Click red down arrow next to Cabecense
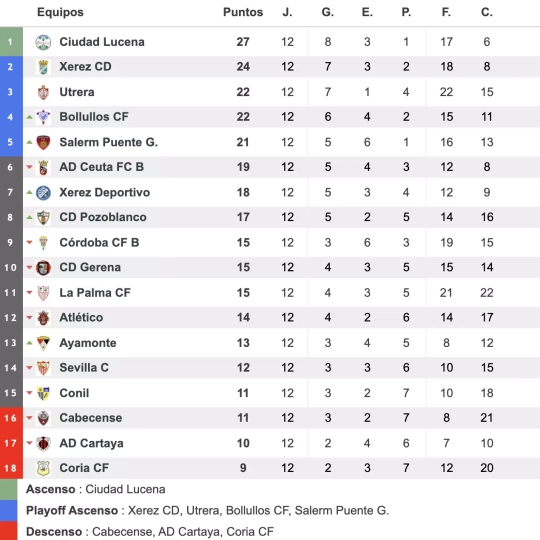The image size is (540, 540). (x=30, y=418)
